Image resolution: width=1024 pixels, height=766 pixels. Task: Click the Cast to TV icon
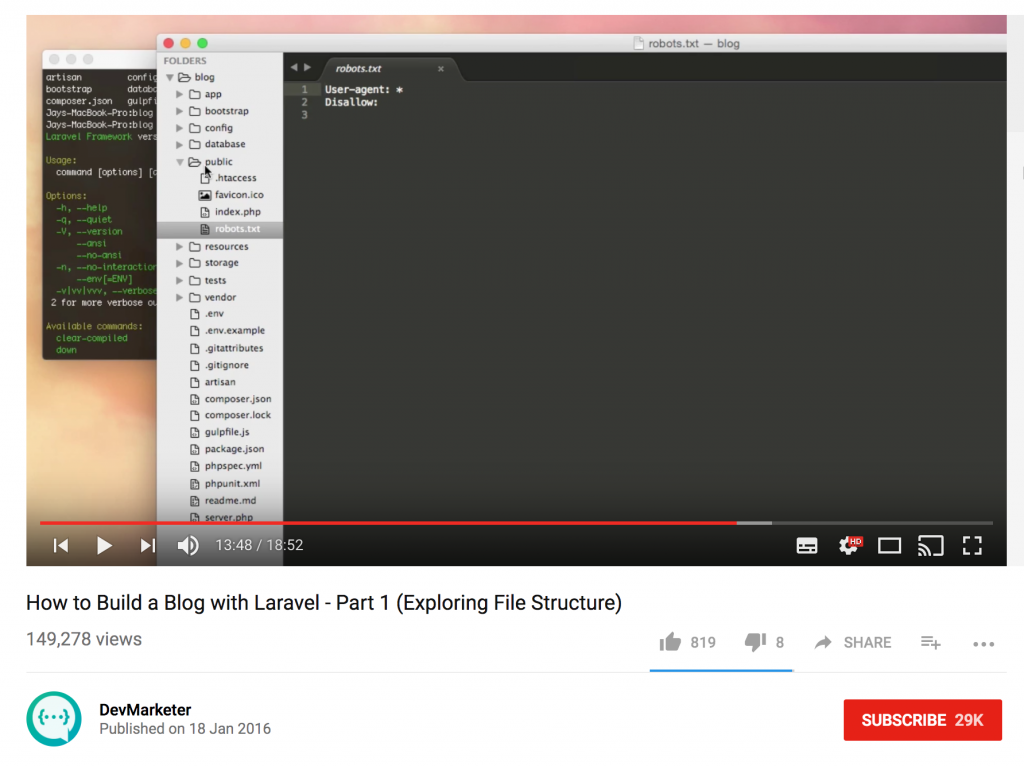pos(930,545)
